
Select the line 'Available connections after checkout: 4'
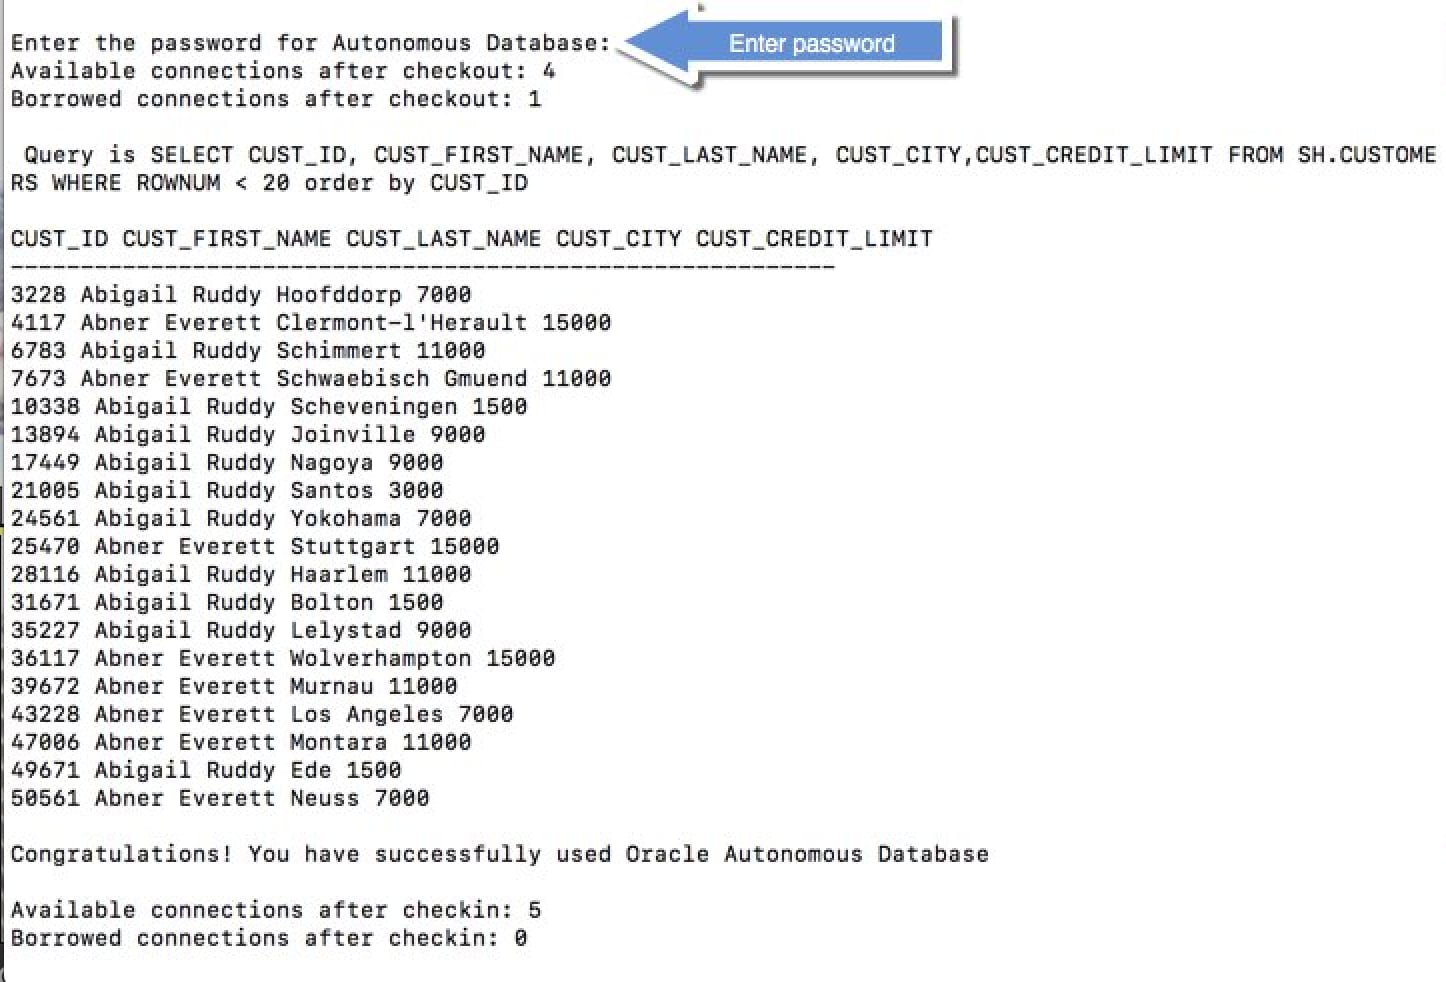point(283,71)
